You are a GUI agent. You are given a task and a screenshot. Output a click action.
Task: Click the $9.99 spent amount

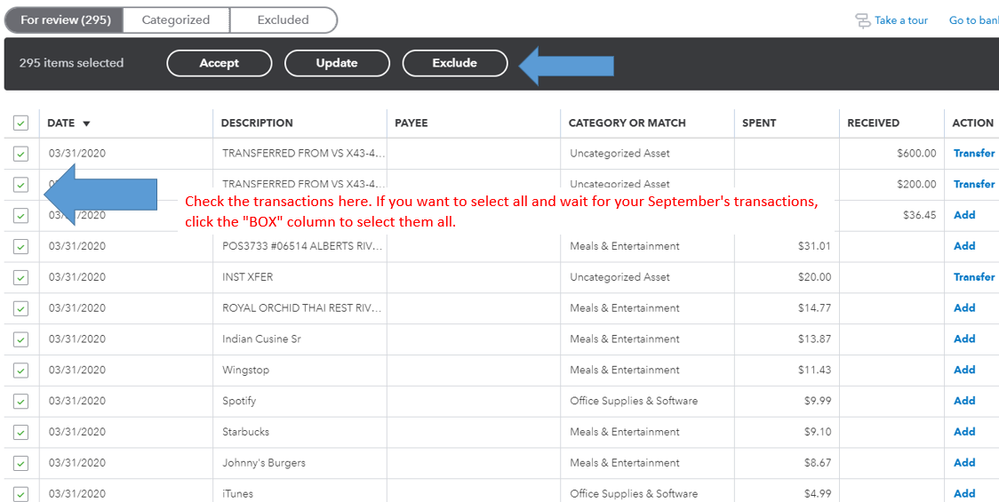tap(817, 401)
